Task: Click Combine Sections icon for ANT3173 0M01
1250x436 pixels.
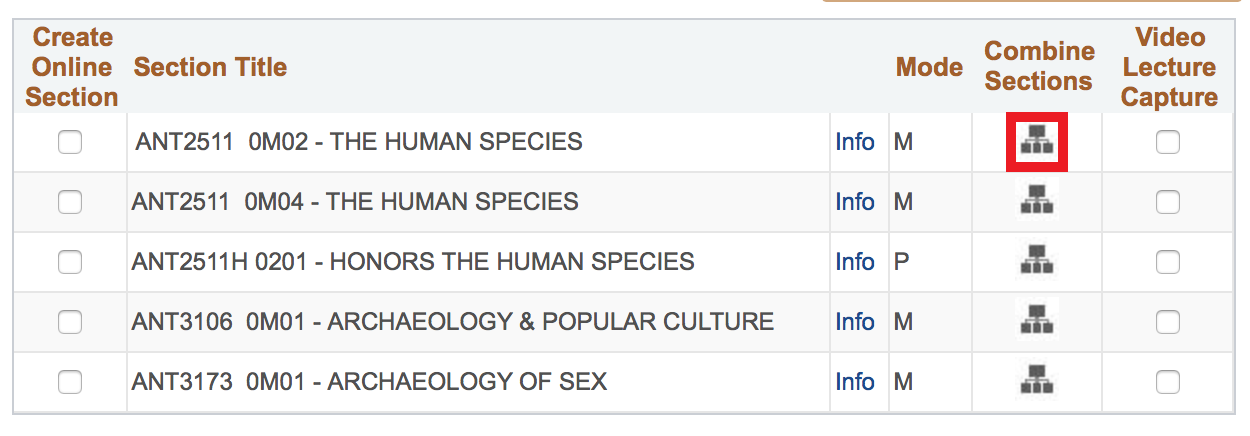Action: 1037,381
